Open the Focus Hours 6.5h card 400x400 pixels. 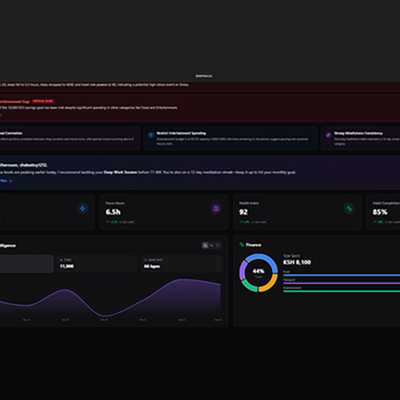(164, 212)
